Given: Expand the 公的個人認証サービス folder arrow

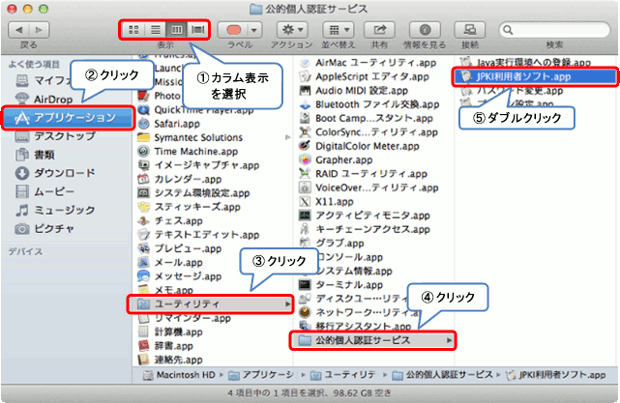Looking at the screenshot, I should 449,341.
